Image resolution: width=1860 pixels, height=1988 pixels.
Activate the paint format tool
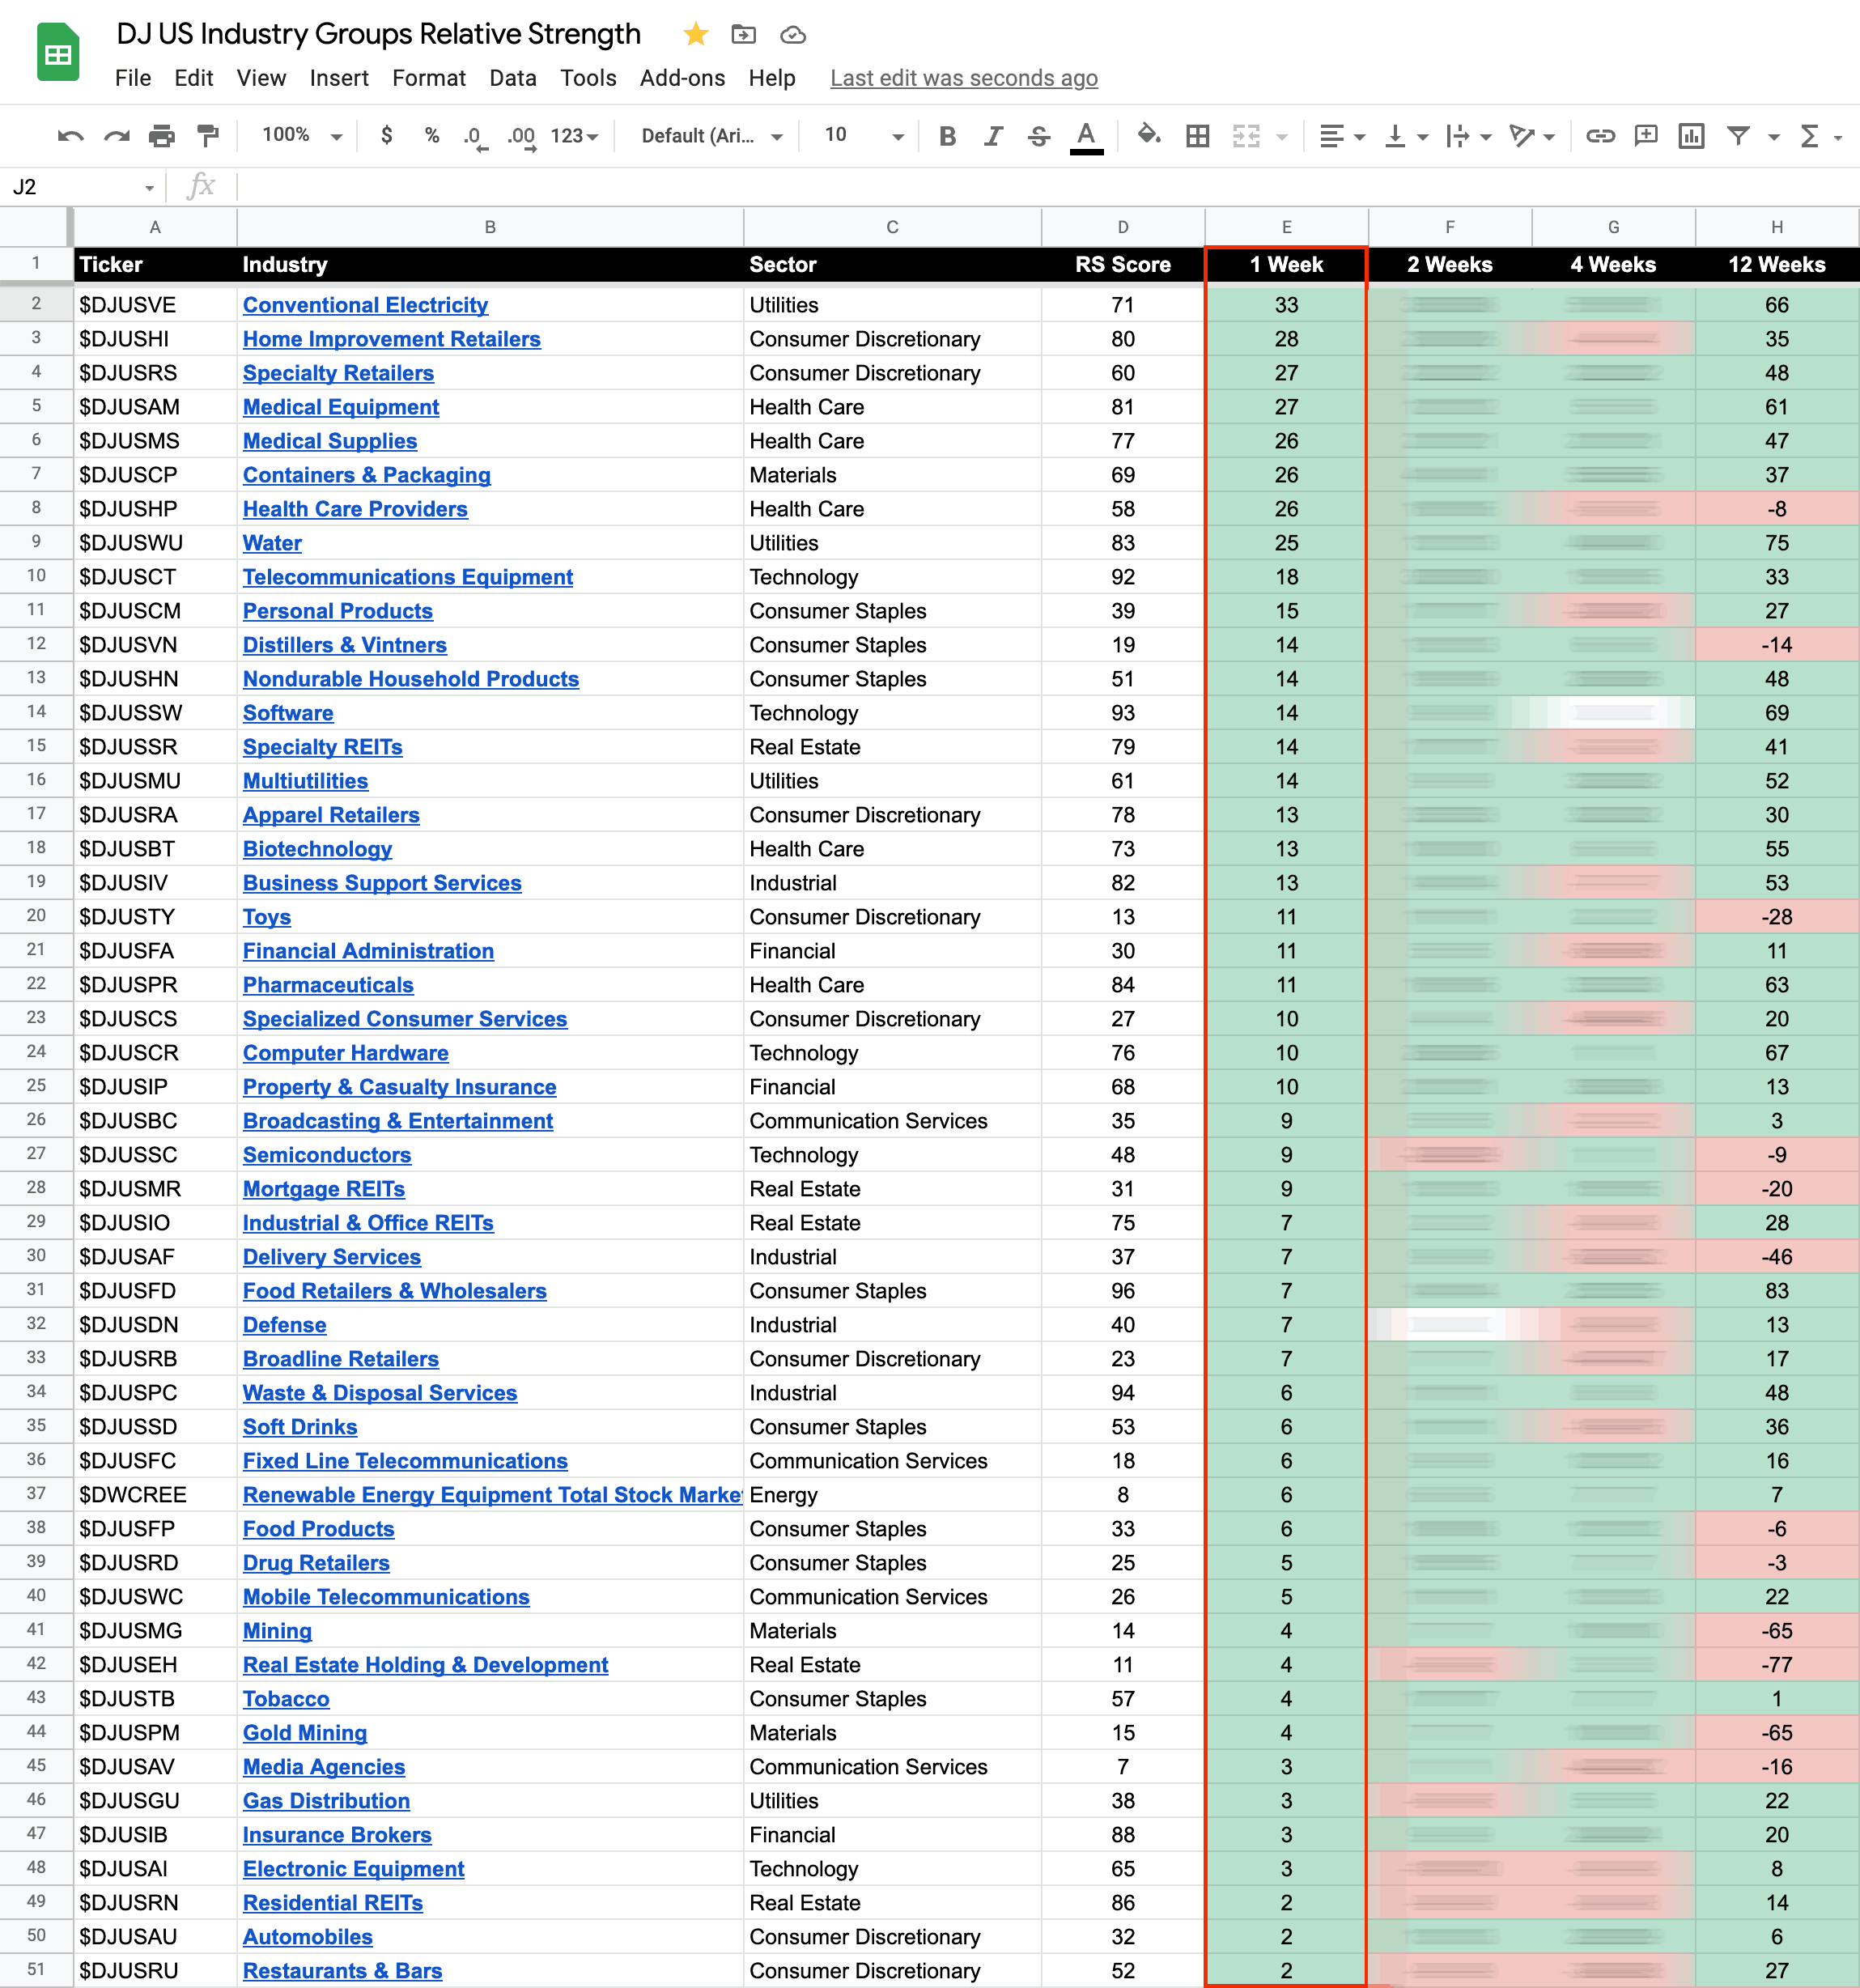tap(208, 136)
